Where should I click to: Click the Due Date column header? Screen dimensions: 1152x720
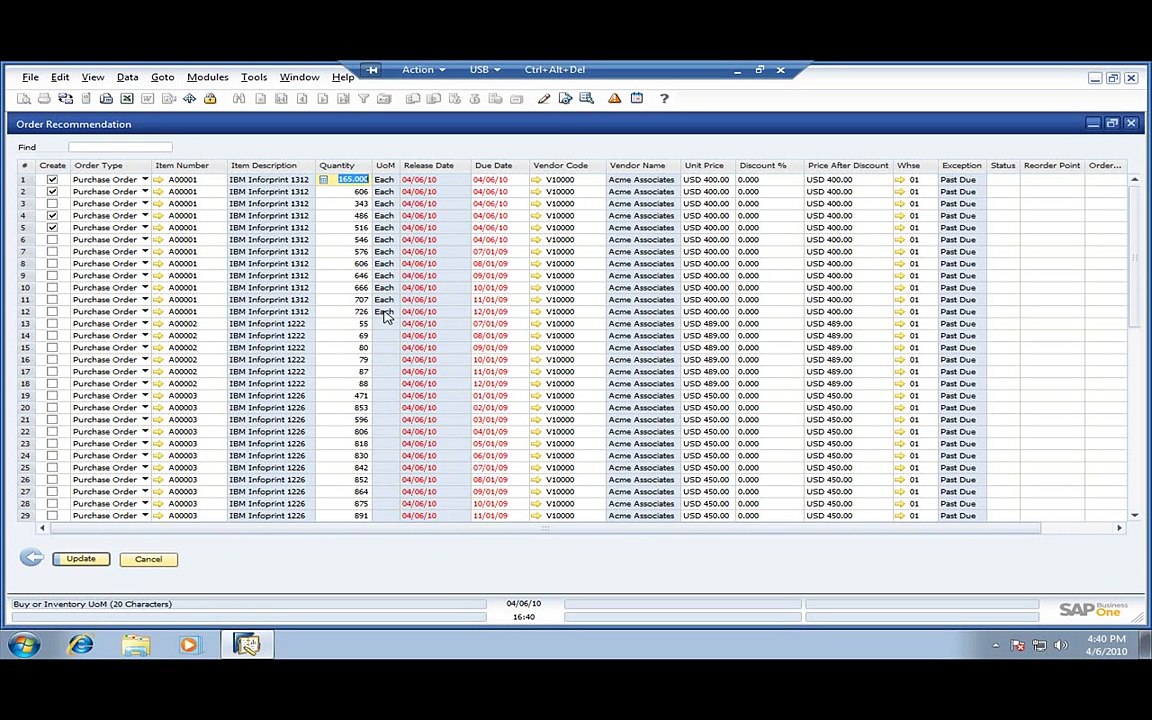500,165
